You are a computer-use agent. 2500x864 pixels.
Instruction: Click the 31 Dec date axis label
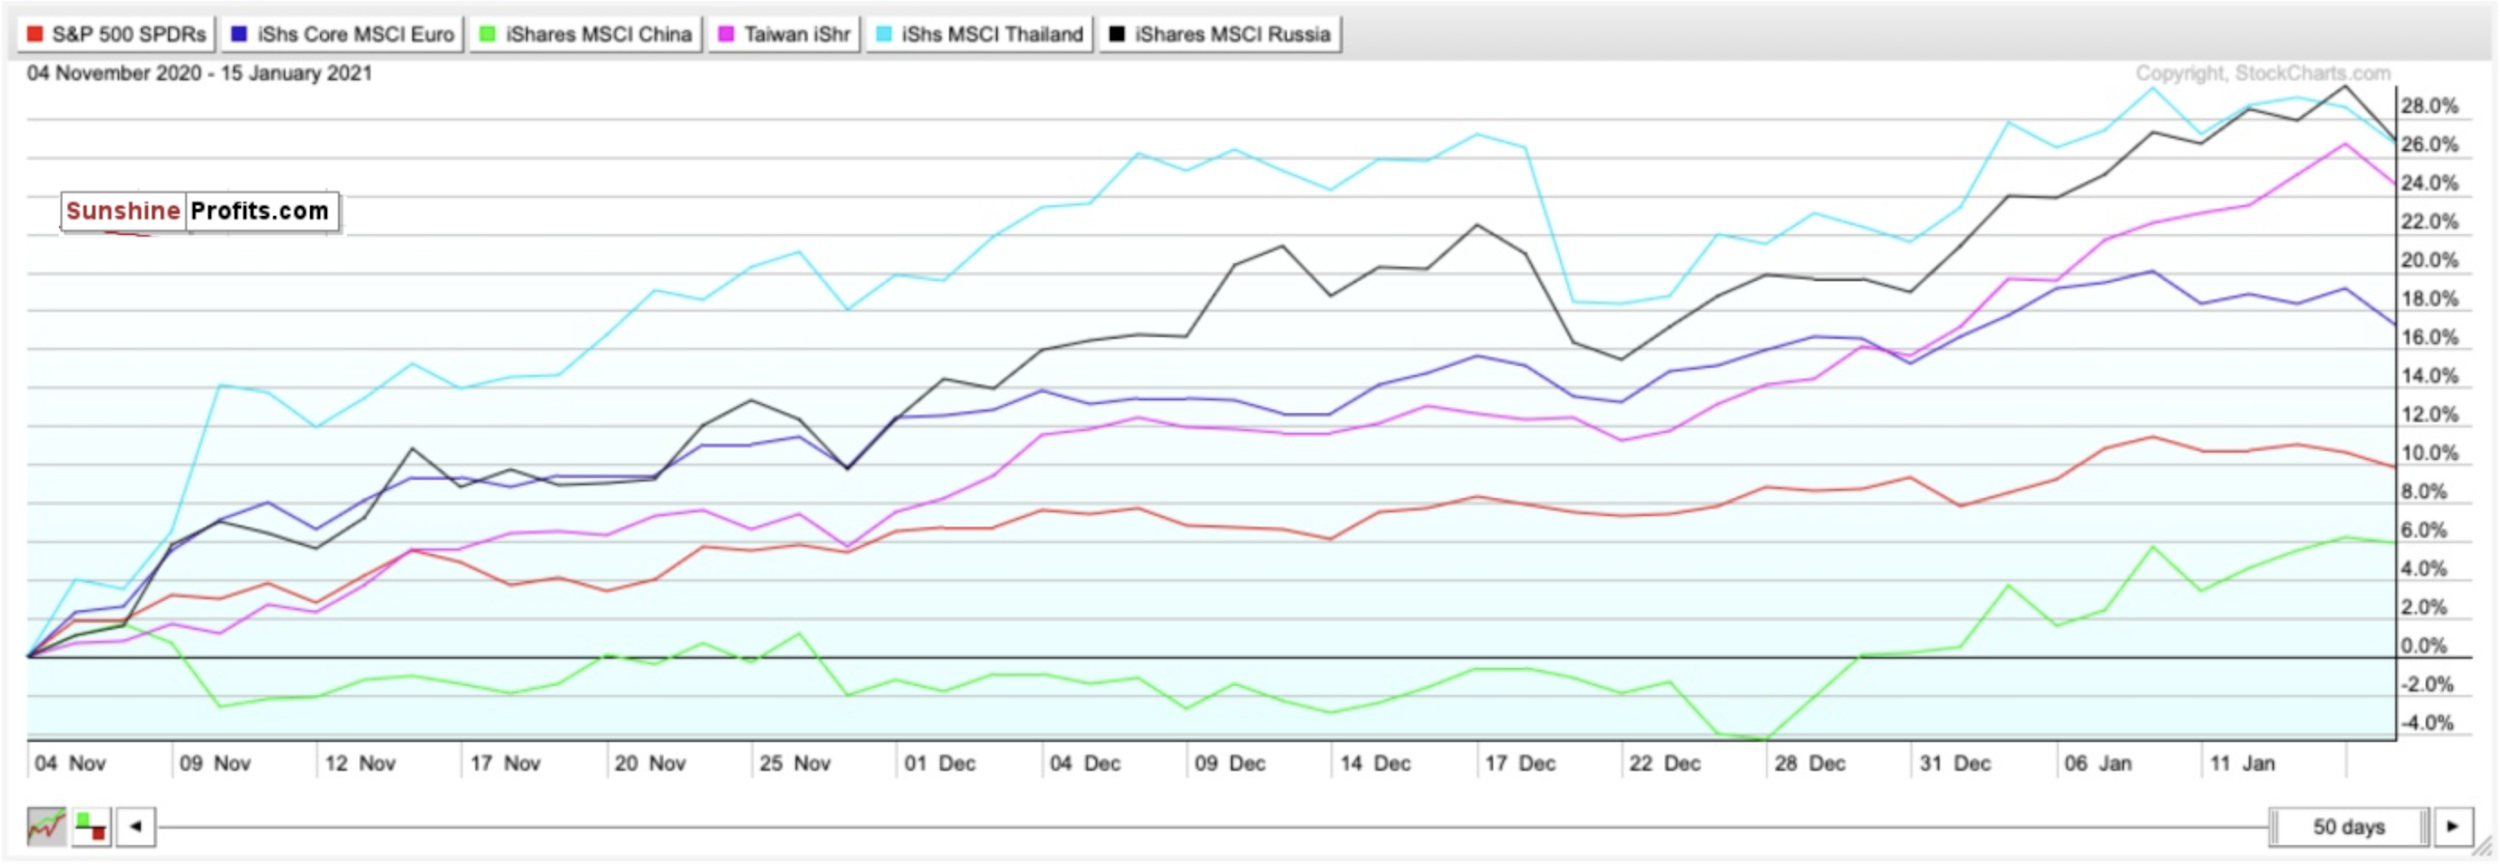click(x=1955, y=764)
